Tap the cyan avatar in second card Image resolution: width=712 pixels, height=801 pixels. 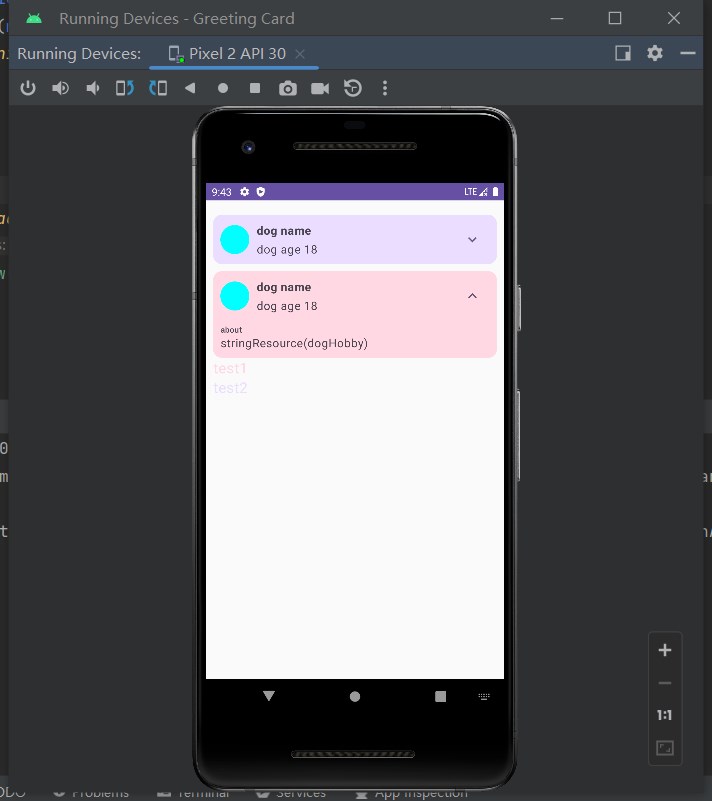[234, 296]
